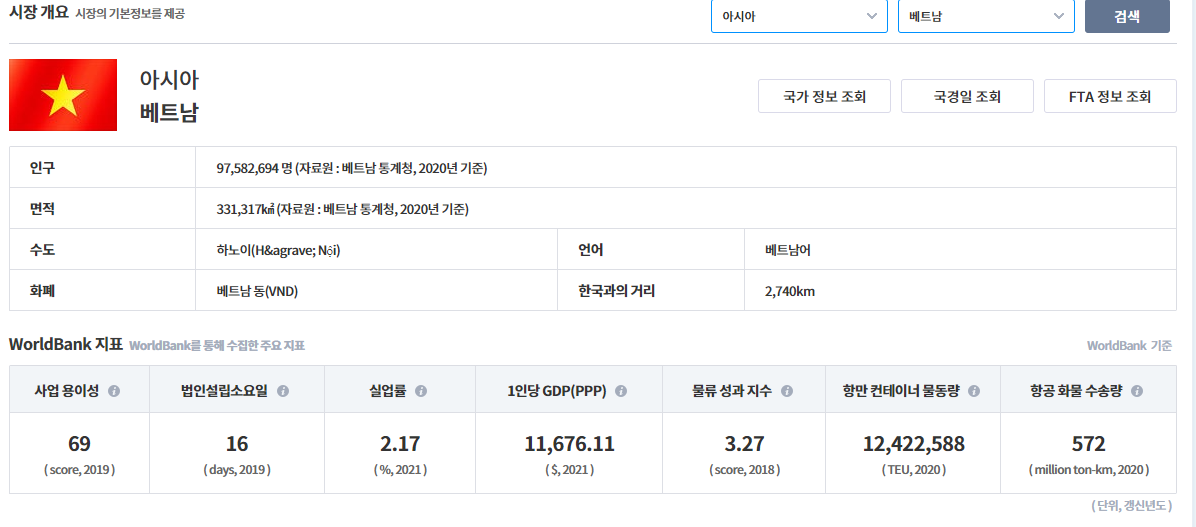
Task: Click the 검색 search button
Action: click(x=1127, y=16)
